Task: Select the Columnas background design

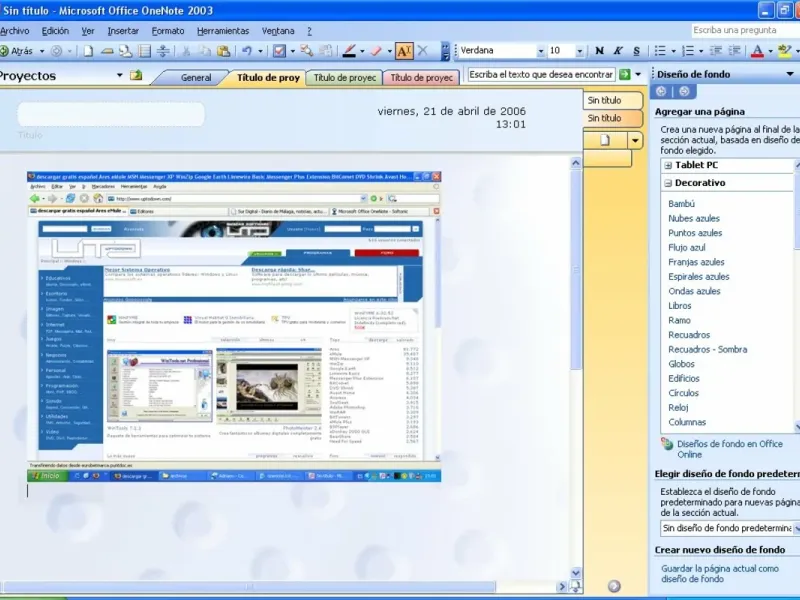Action: (x=687, y=422)
